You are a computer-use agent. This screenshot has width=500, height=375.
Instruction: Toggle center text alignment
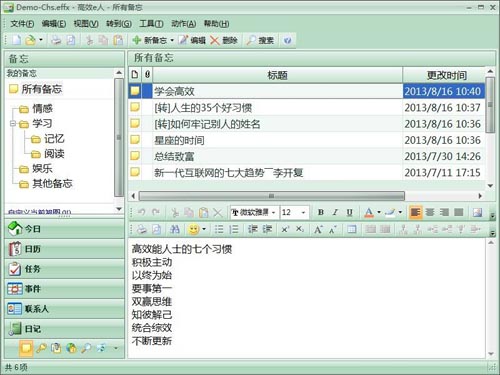(430, 212)
